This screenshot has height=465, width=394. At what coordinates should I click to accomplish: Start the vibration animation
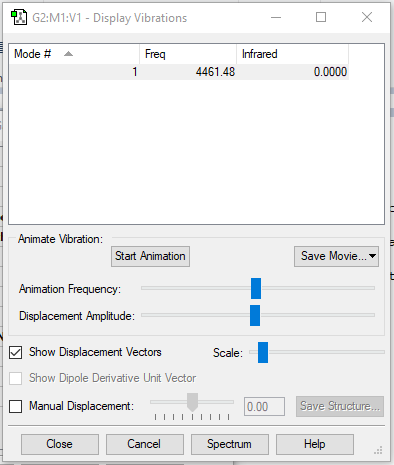[x=150, y=256]
